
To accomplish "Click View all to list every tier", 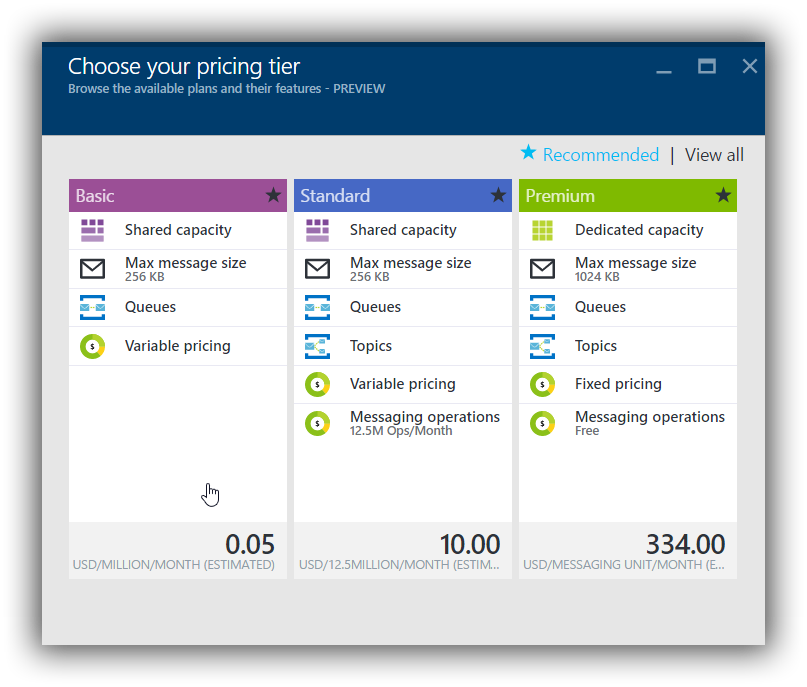I will (x=714, y=155).
